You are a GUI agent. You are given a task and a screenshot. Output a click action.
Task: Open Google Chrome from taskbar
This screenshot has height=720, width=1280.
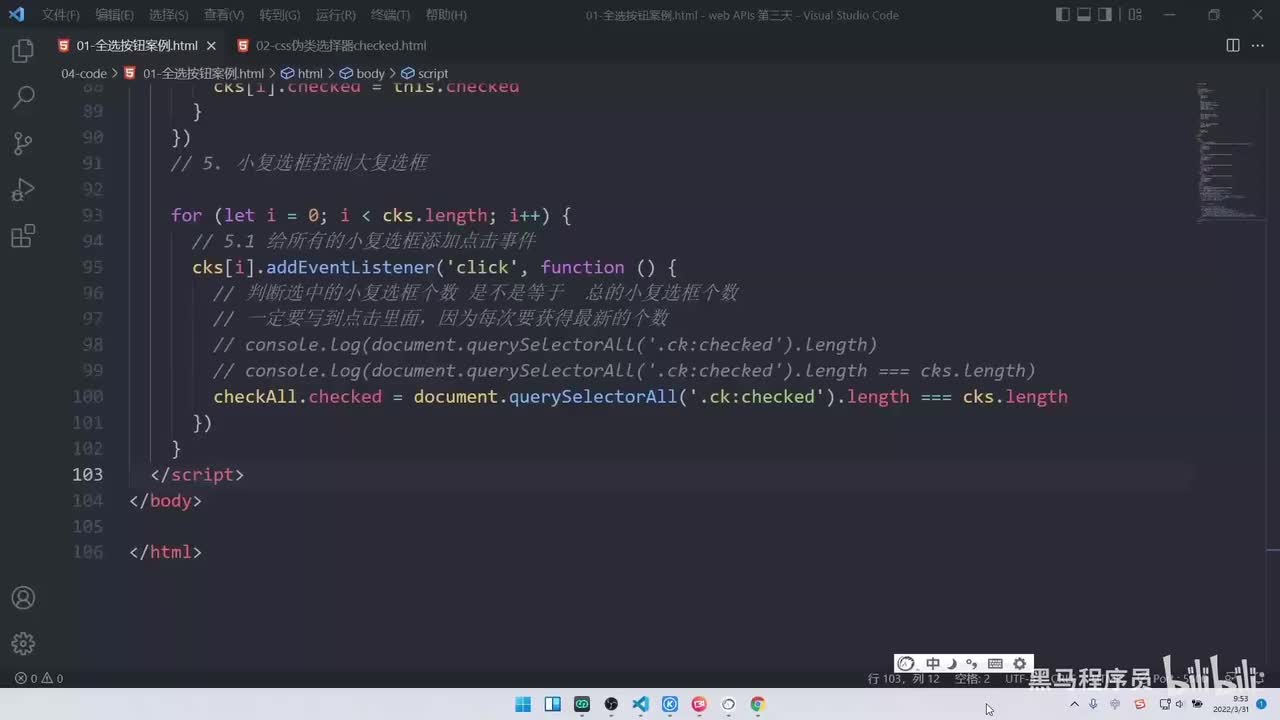[758, 704]
